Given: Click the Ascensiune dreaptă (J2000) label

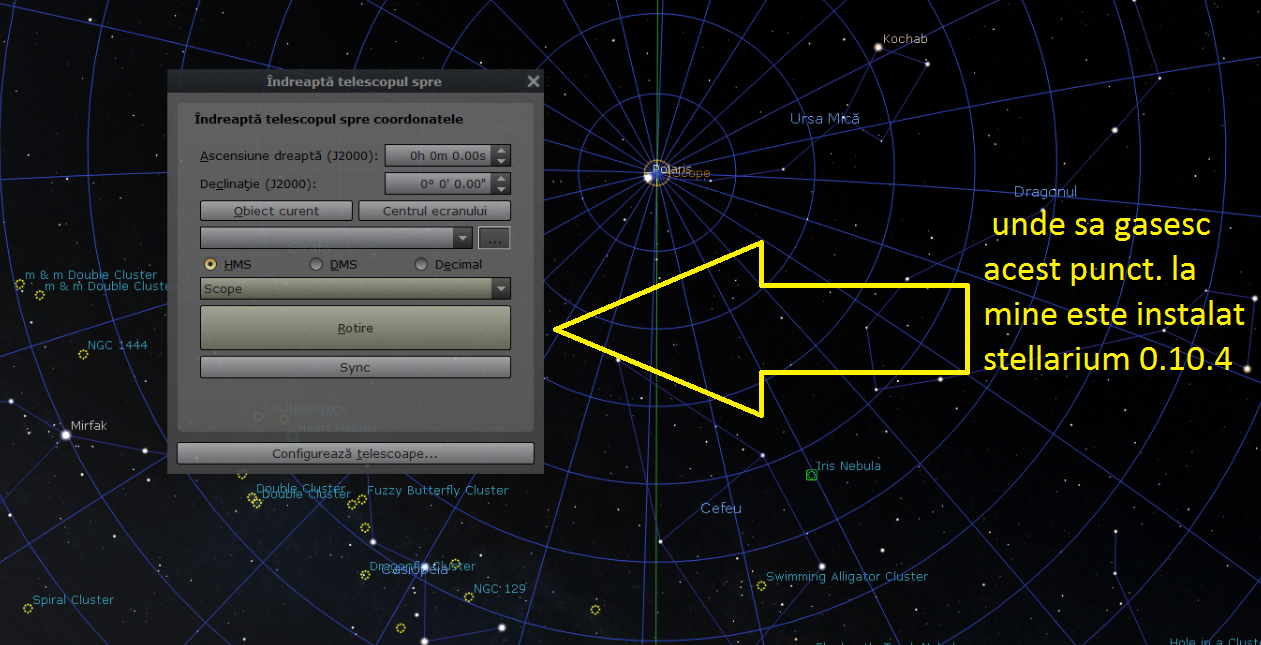Looking at the screenshot, I should coord(288,156).
